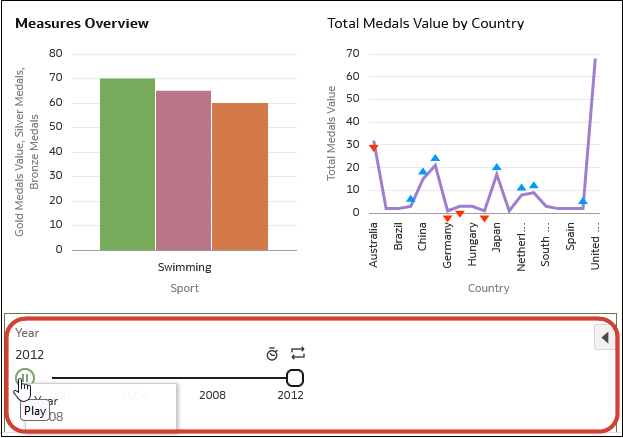Click the Hungary label on country axis
The height and width of the screenshot is (438, 623).
[x=472, y=244]
